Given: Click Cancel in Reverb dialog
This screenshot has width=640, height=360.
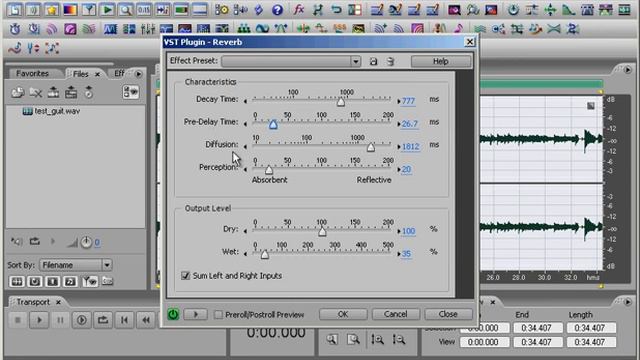Looking at the screenshot, I should click(396, 314).
